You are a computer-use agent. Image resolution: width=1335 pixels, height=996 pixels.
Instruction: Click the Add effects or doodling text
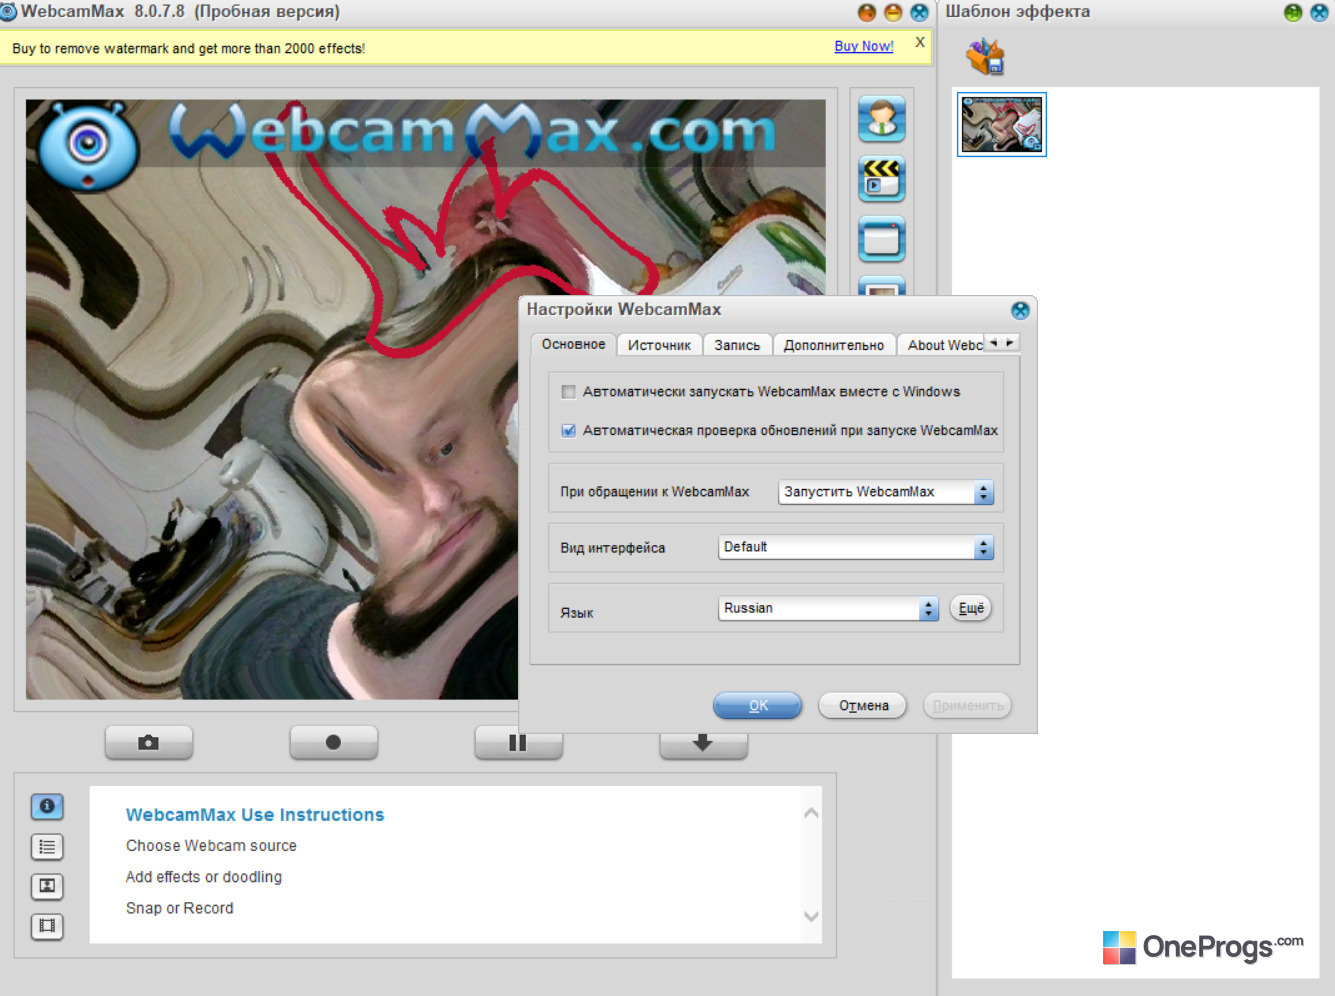click(x=204, y=877)
